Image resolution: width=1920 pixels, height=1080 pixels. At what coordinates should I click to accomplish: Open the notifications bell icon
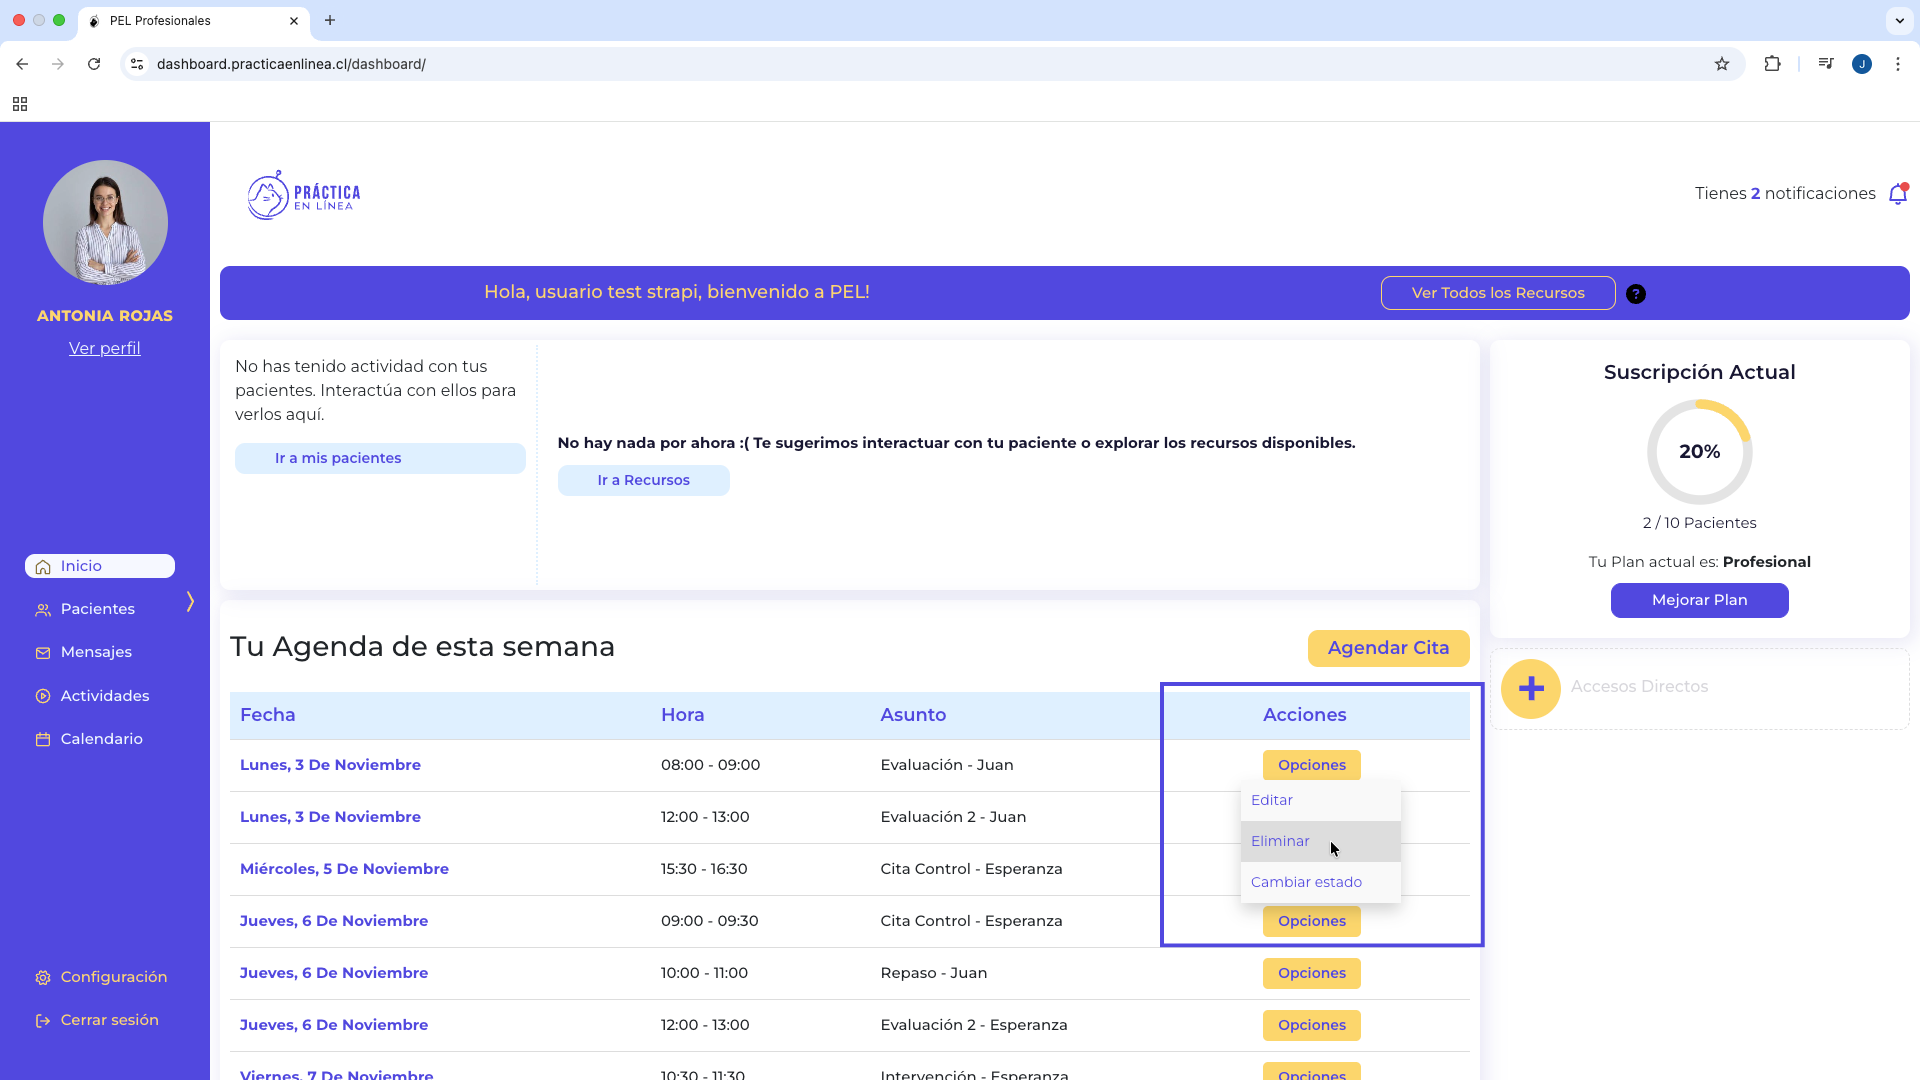[1897, 194]
